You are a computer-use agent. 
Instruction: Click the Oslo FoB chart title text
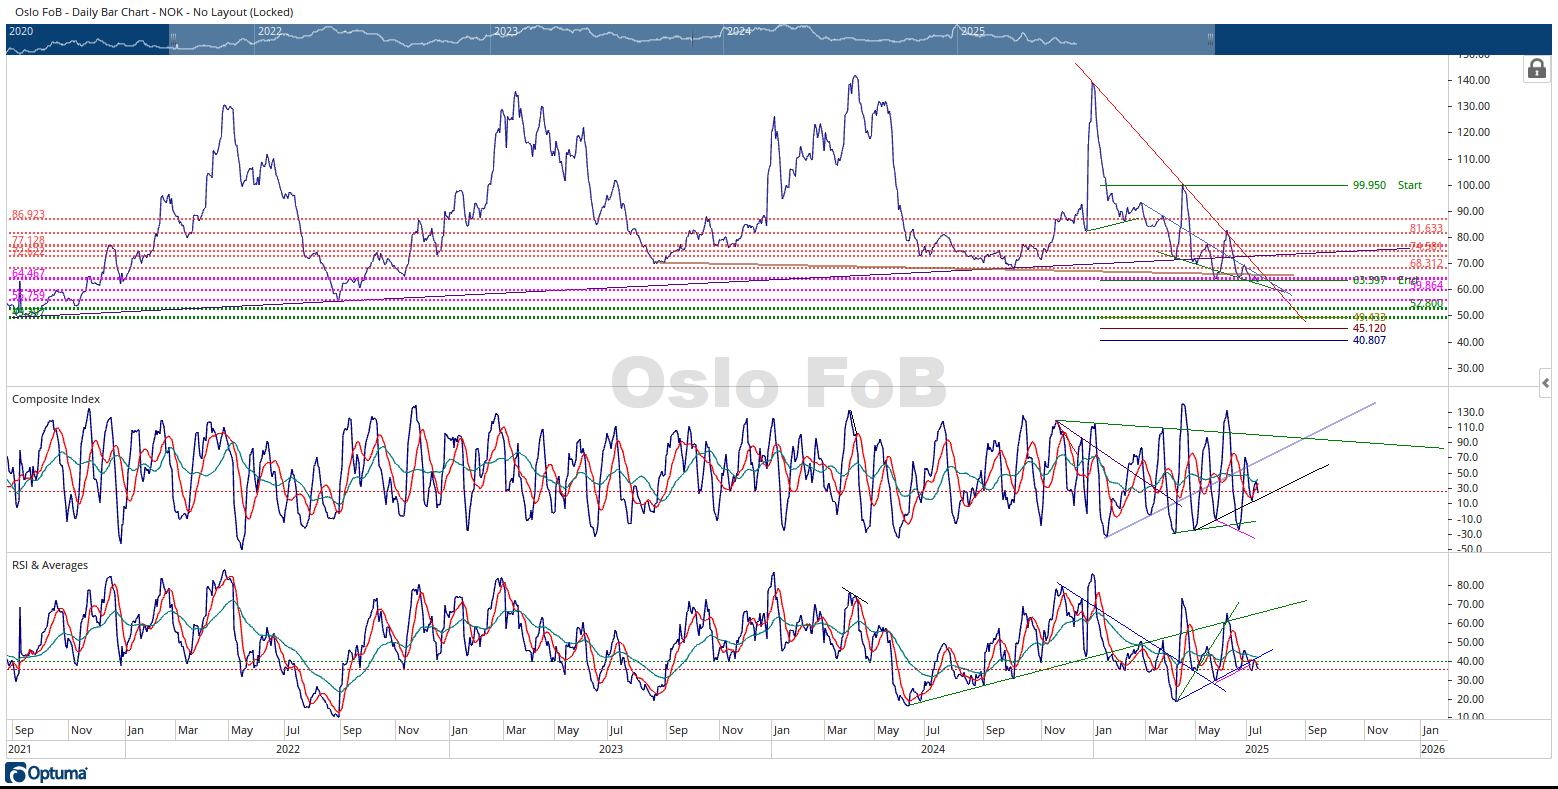154,12
